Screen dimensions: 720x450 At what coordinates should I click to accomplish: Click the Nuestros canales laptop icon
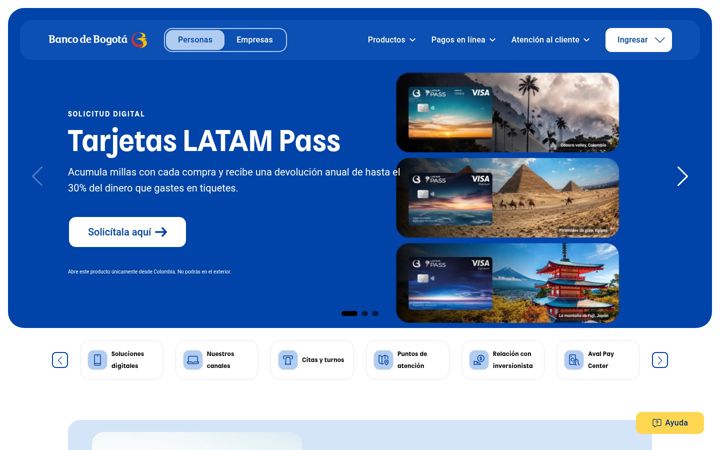193,360
